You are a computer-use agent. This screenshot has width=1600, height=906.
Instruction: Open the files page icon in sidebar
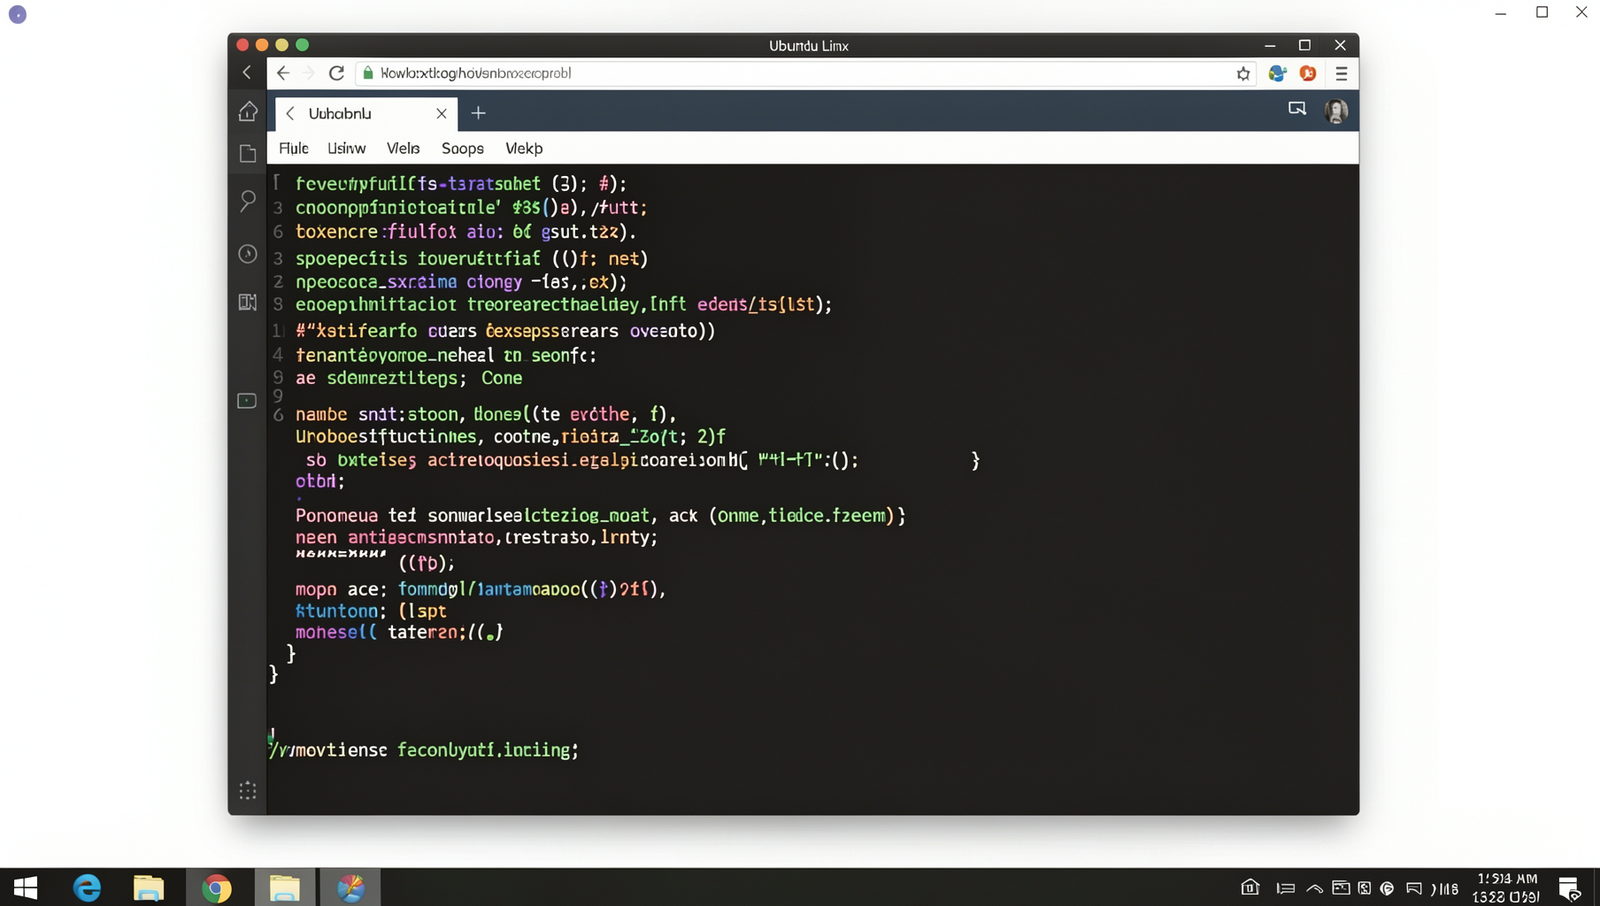pos(248,154)
